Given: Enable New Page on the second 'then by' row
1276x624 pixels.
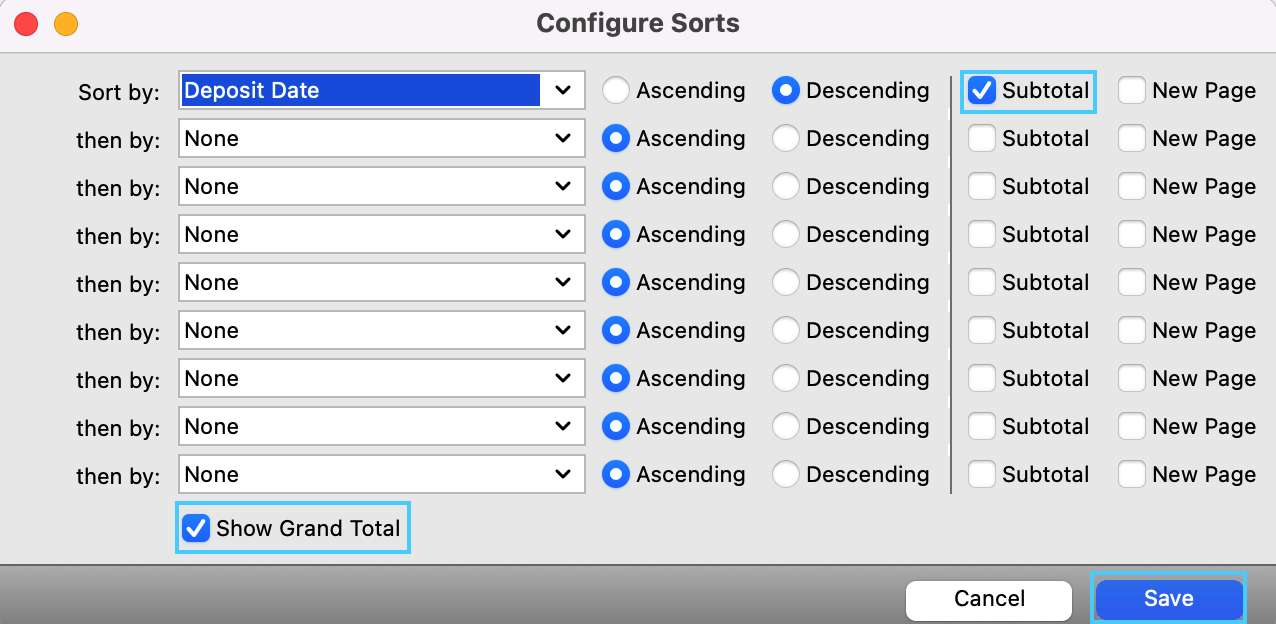Looking at the screenshot, I should point(1132,186).
